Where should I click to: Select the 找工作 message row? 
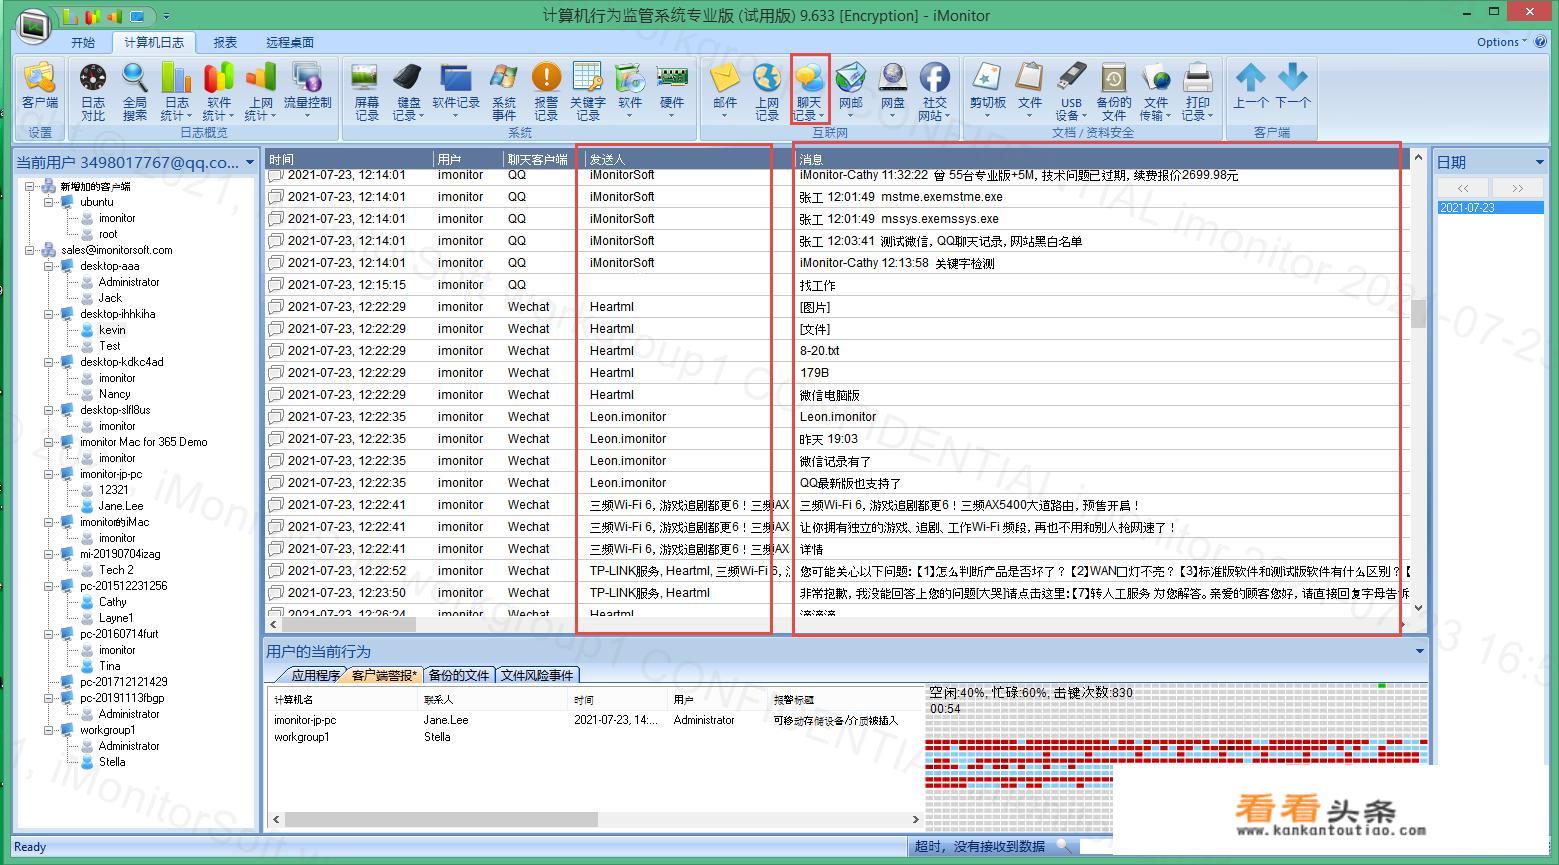pyautogui.click(x=836, y=285)
